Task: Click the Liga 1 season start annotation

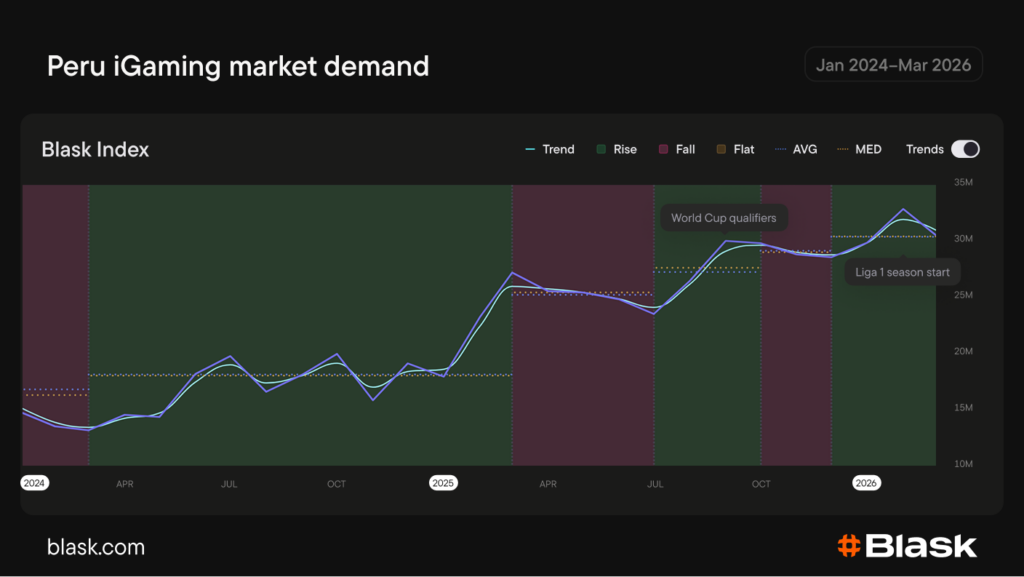Action: pos(902,272)
